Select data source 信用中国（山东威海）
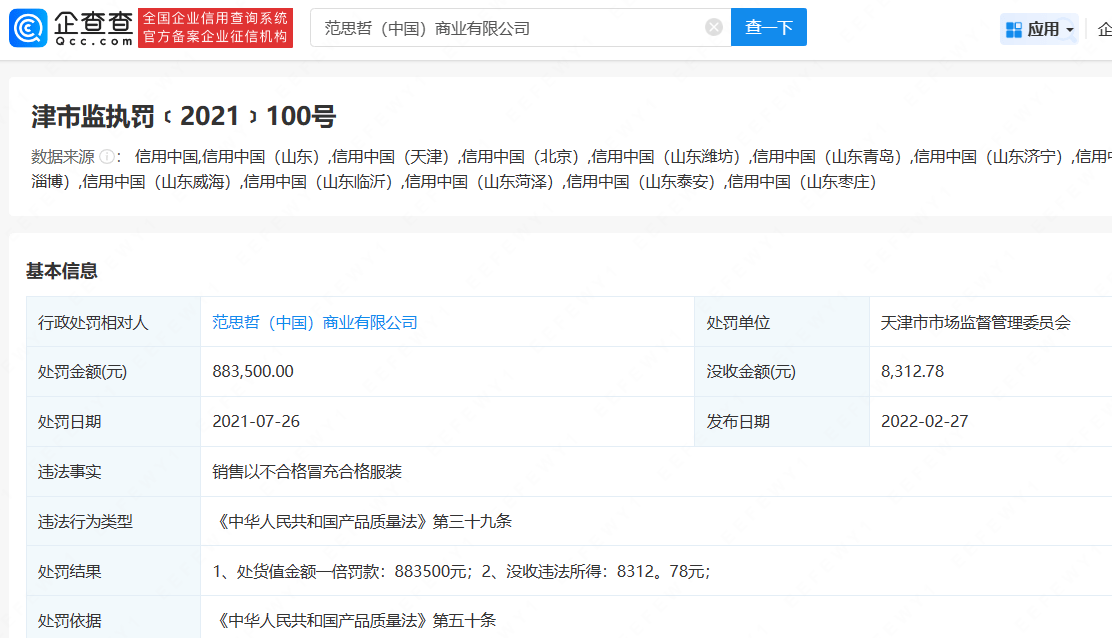Image resolution: width=1112 pixels, height=638 pixels. pos(160,182)
